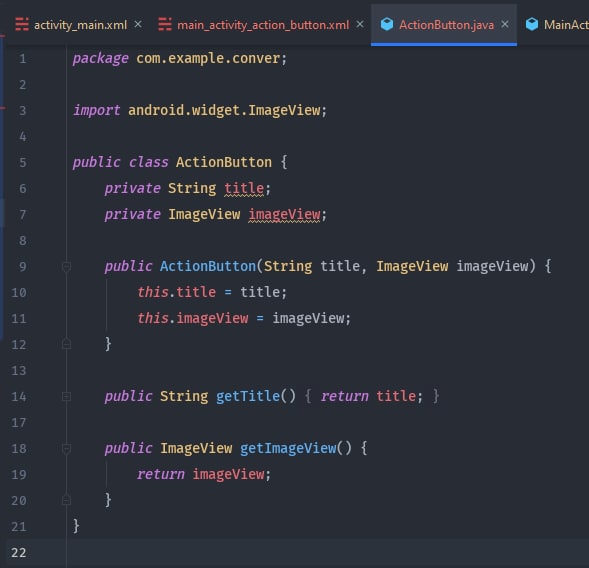Click the MainAct… class file icon
Viewport: 589px width, 568px height.
coord(532,24)
